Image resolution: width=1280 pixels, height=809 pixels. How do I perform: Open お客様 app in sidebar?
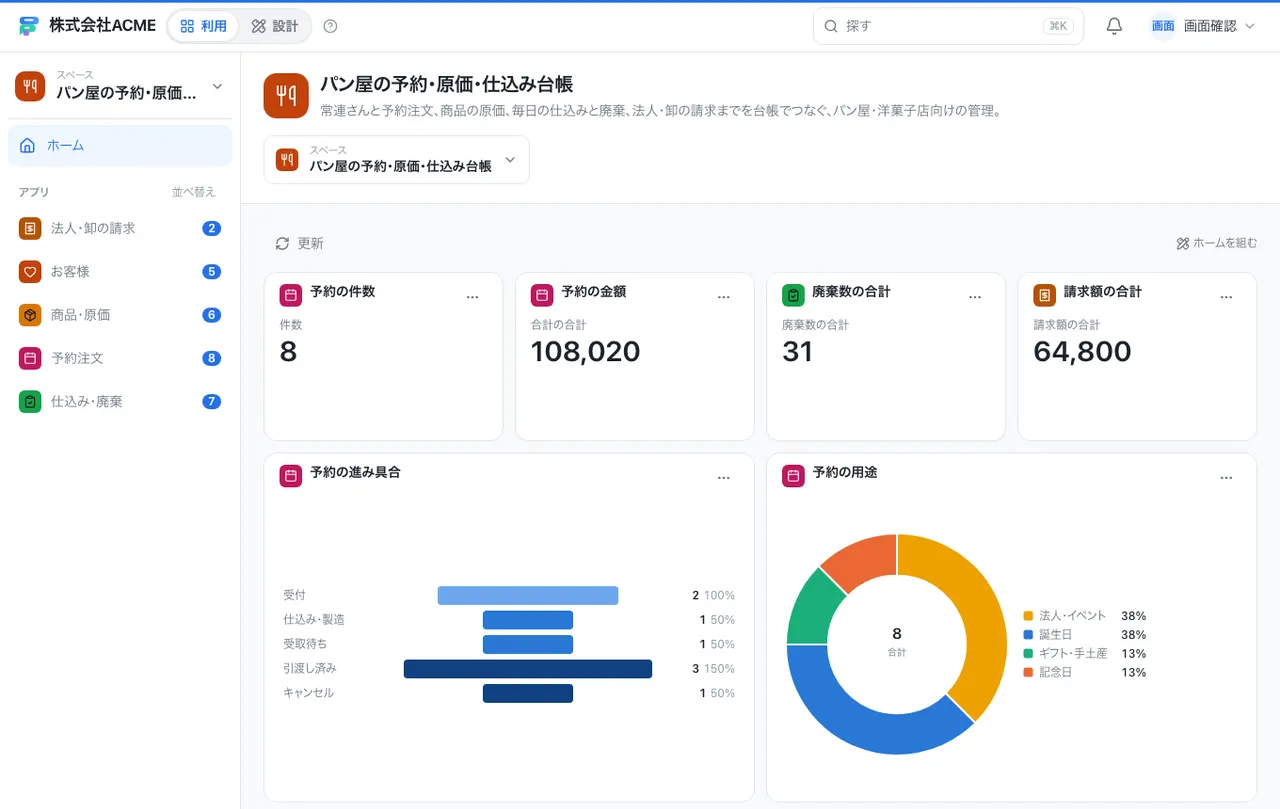(120, 271)
